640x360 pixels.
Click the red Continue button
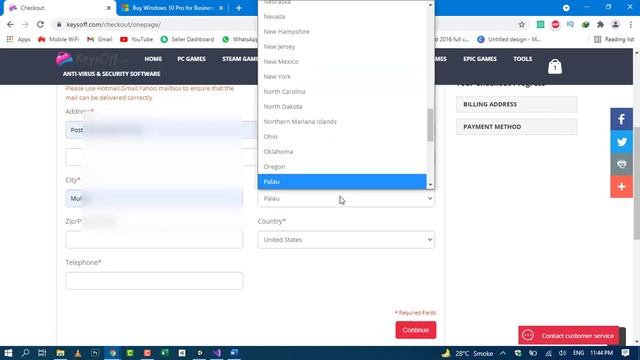pyautogui.click(x=416, y=330)
